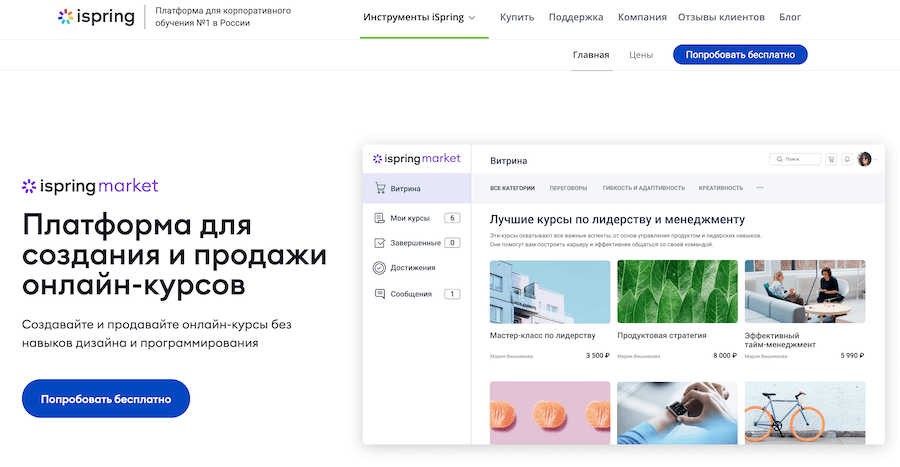Select the Гибкость и адаптивность category tab
This screenshot has height=467, width=900.
click(643, 188)
